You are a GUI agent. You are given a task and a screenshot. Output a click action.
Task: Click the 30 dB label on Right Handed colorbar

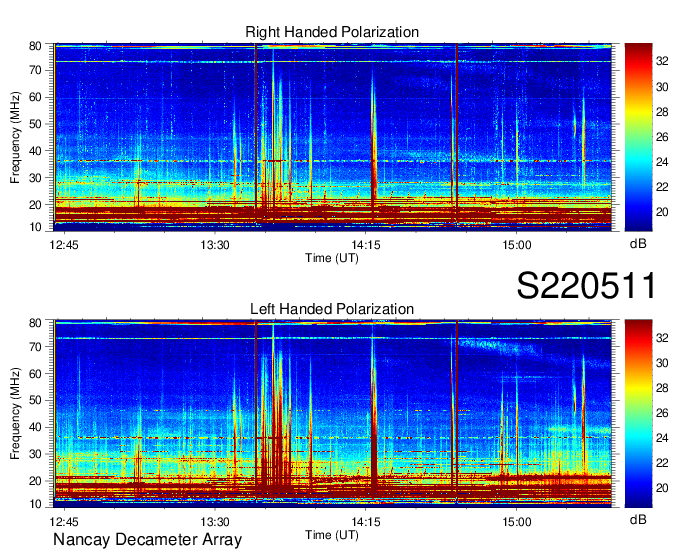(x=662, y=87)
